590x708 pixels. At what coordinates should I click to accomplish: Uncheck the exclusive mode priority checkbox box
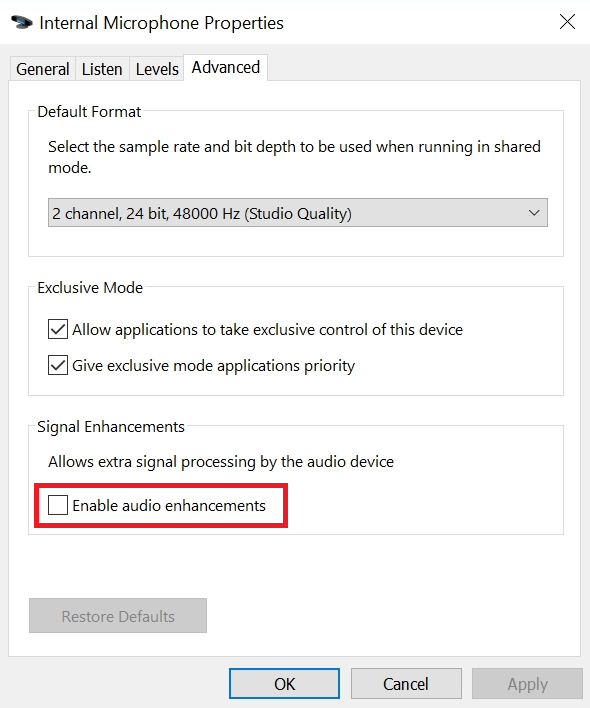58,365
